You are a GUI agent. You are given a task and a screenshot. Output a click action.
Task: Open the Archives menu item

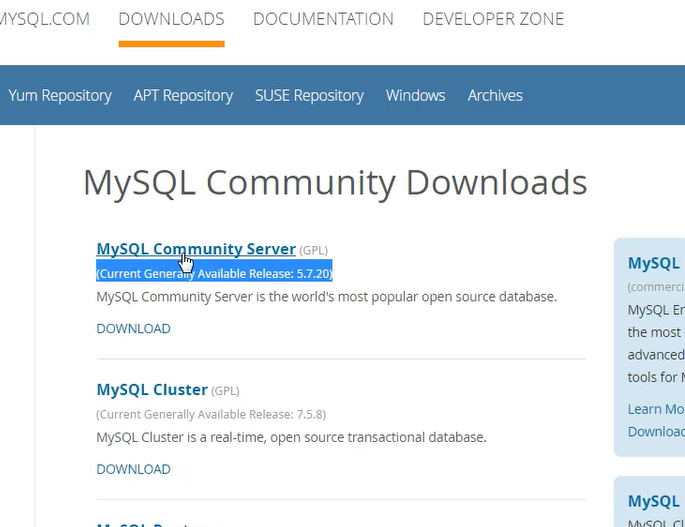coord(495,95)
